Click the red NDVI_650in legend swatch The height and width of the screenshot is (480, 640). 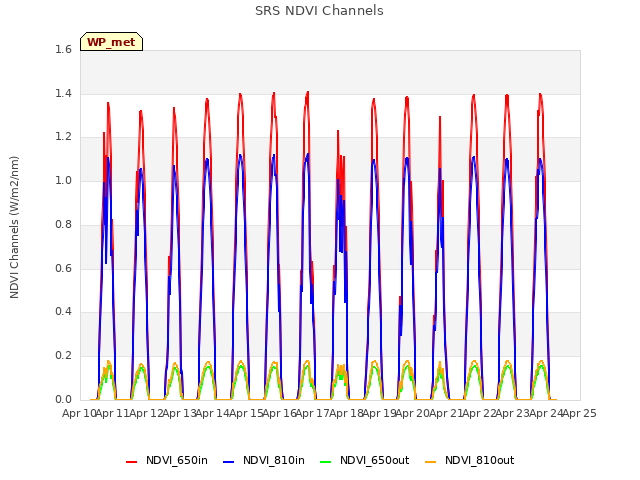[x=131, y=462]
